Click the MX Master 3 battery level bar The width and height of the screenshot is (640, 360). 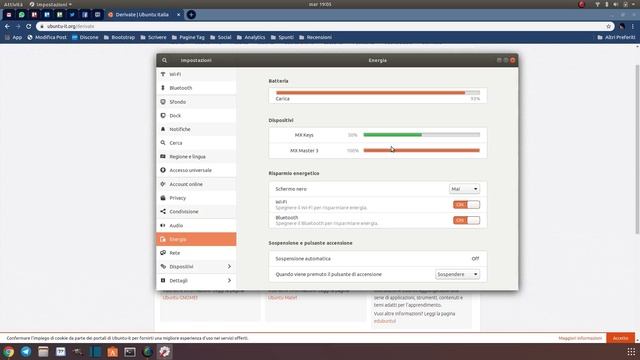point(422,150)
